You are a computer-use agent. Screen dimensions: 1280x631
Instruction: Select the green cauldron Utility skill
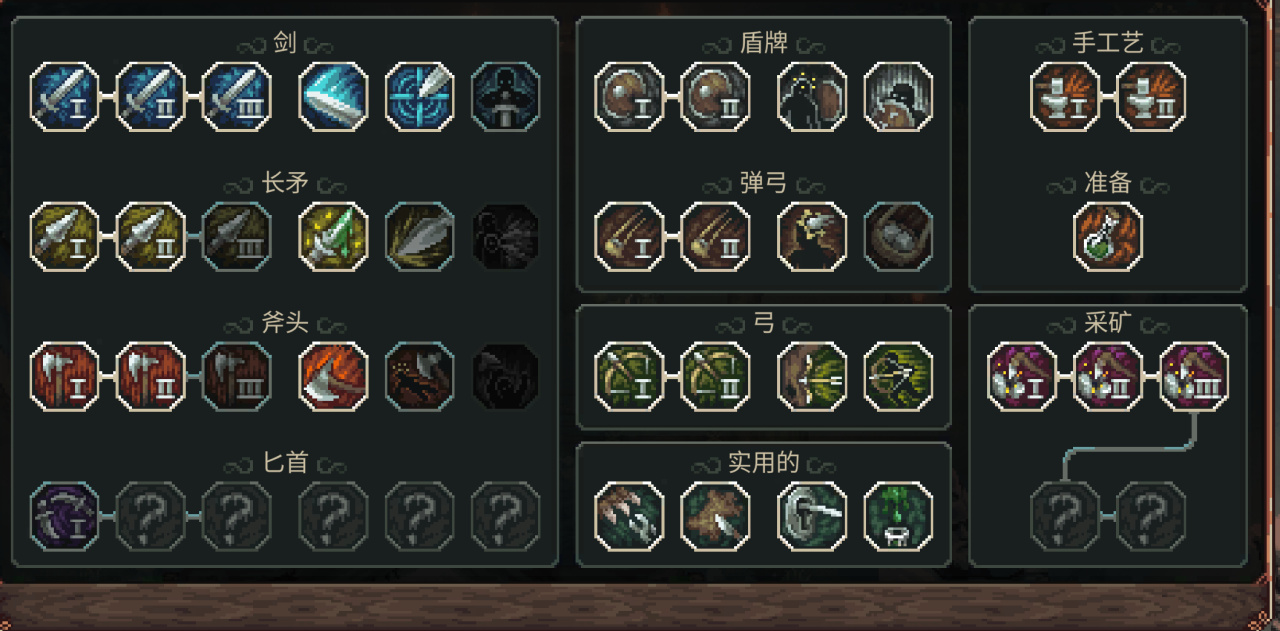click(x=898, y=517)
